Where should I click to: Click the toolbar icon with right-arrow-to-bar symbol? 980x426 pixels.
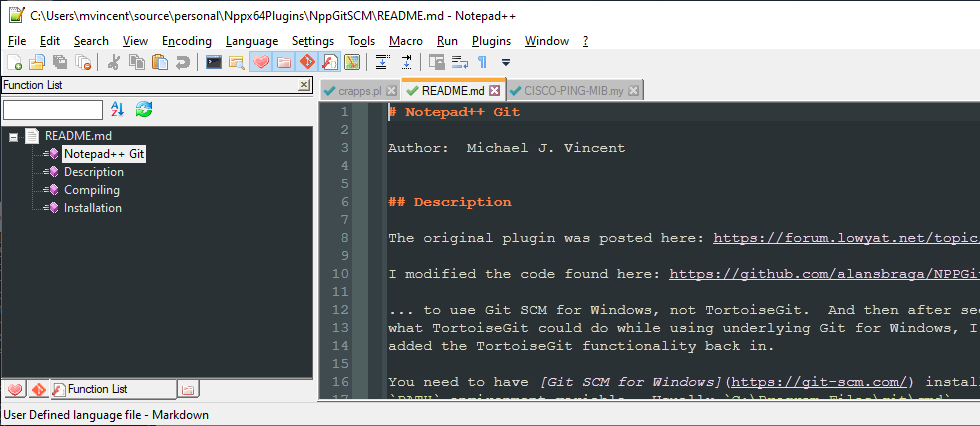click(406, 62)
